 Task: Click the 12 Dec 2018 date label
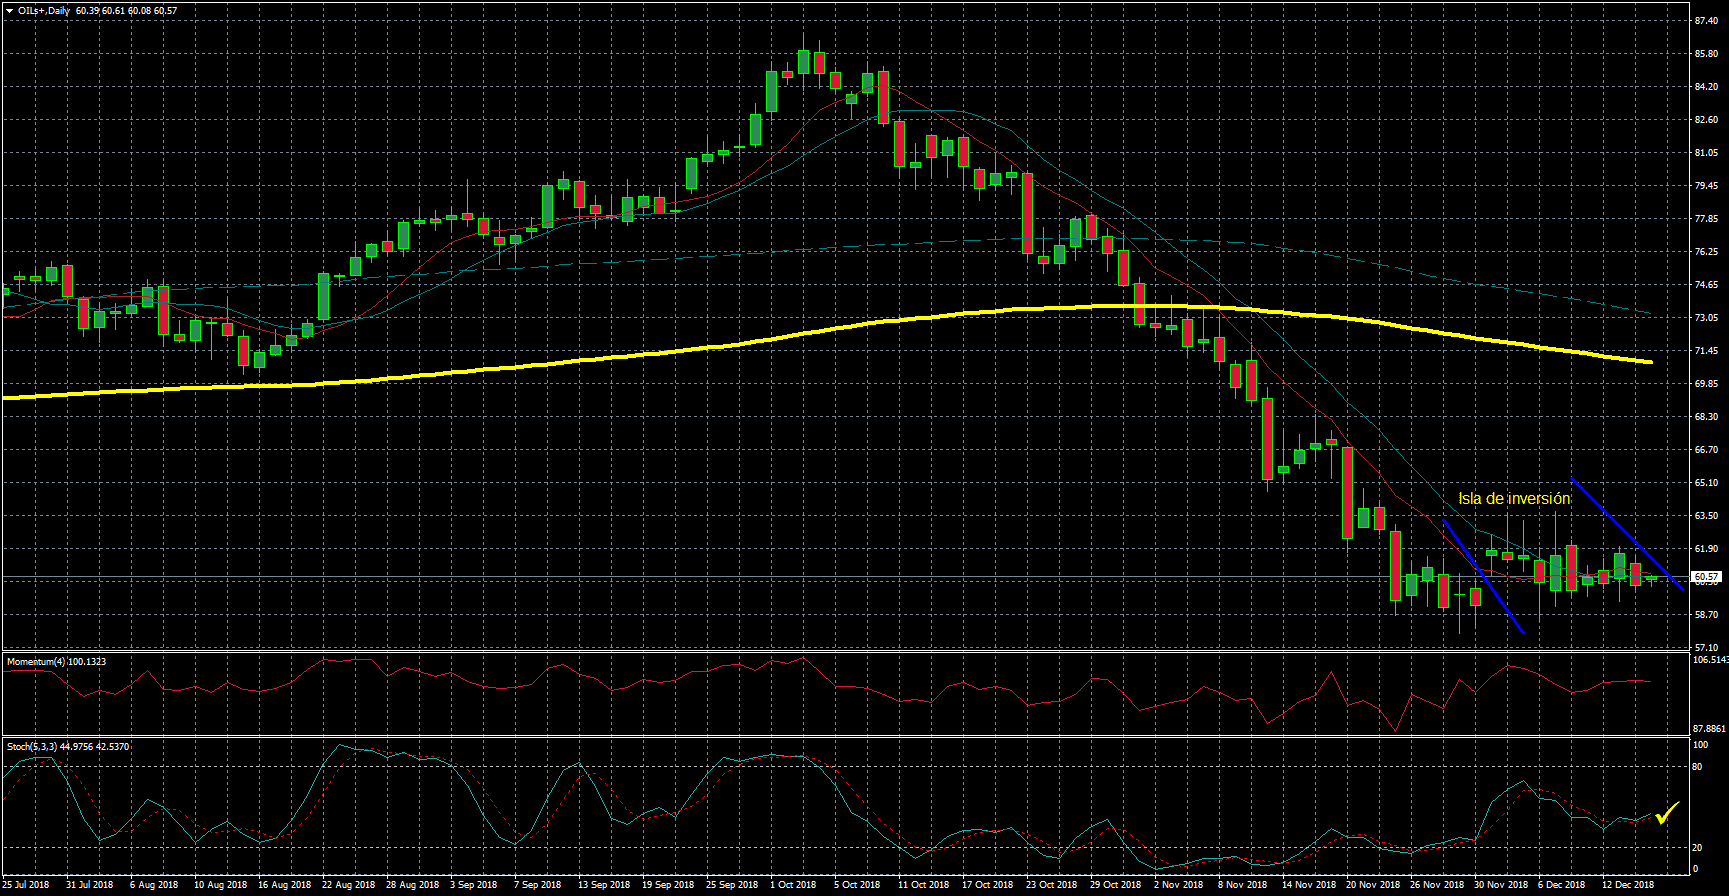click(1628, 885)
